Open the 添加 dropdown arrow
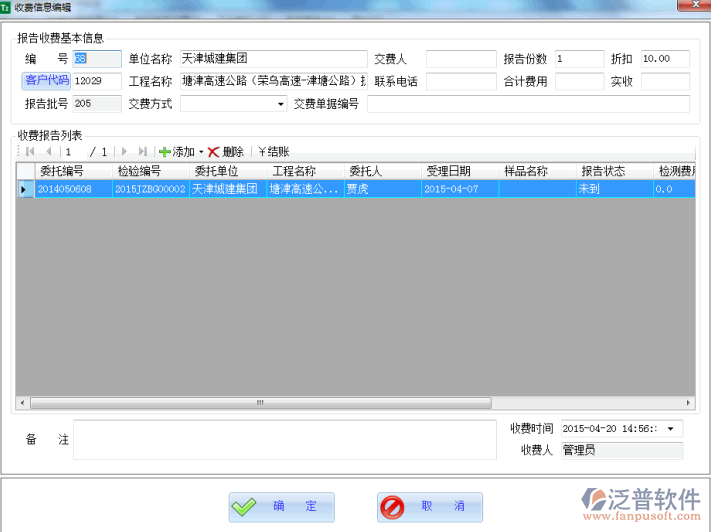711x532 pixels. pos(201,151)
